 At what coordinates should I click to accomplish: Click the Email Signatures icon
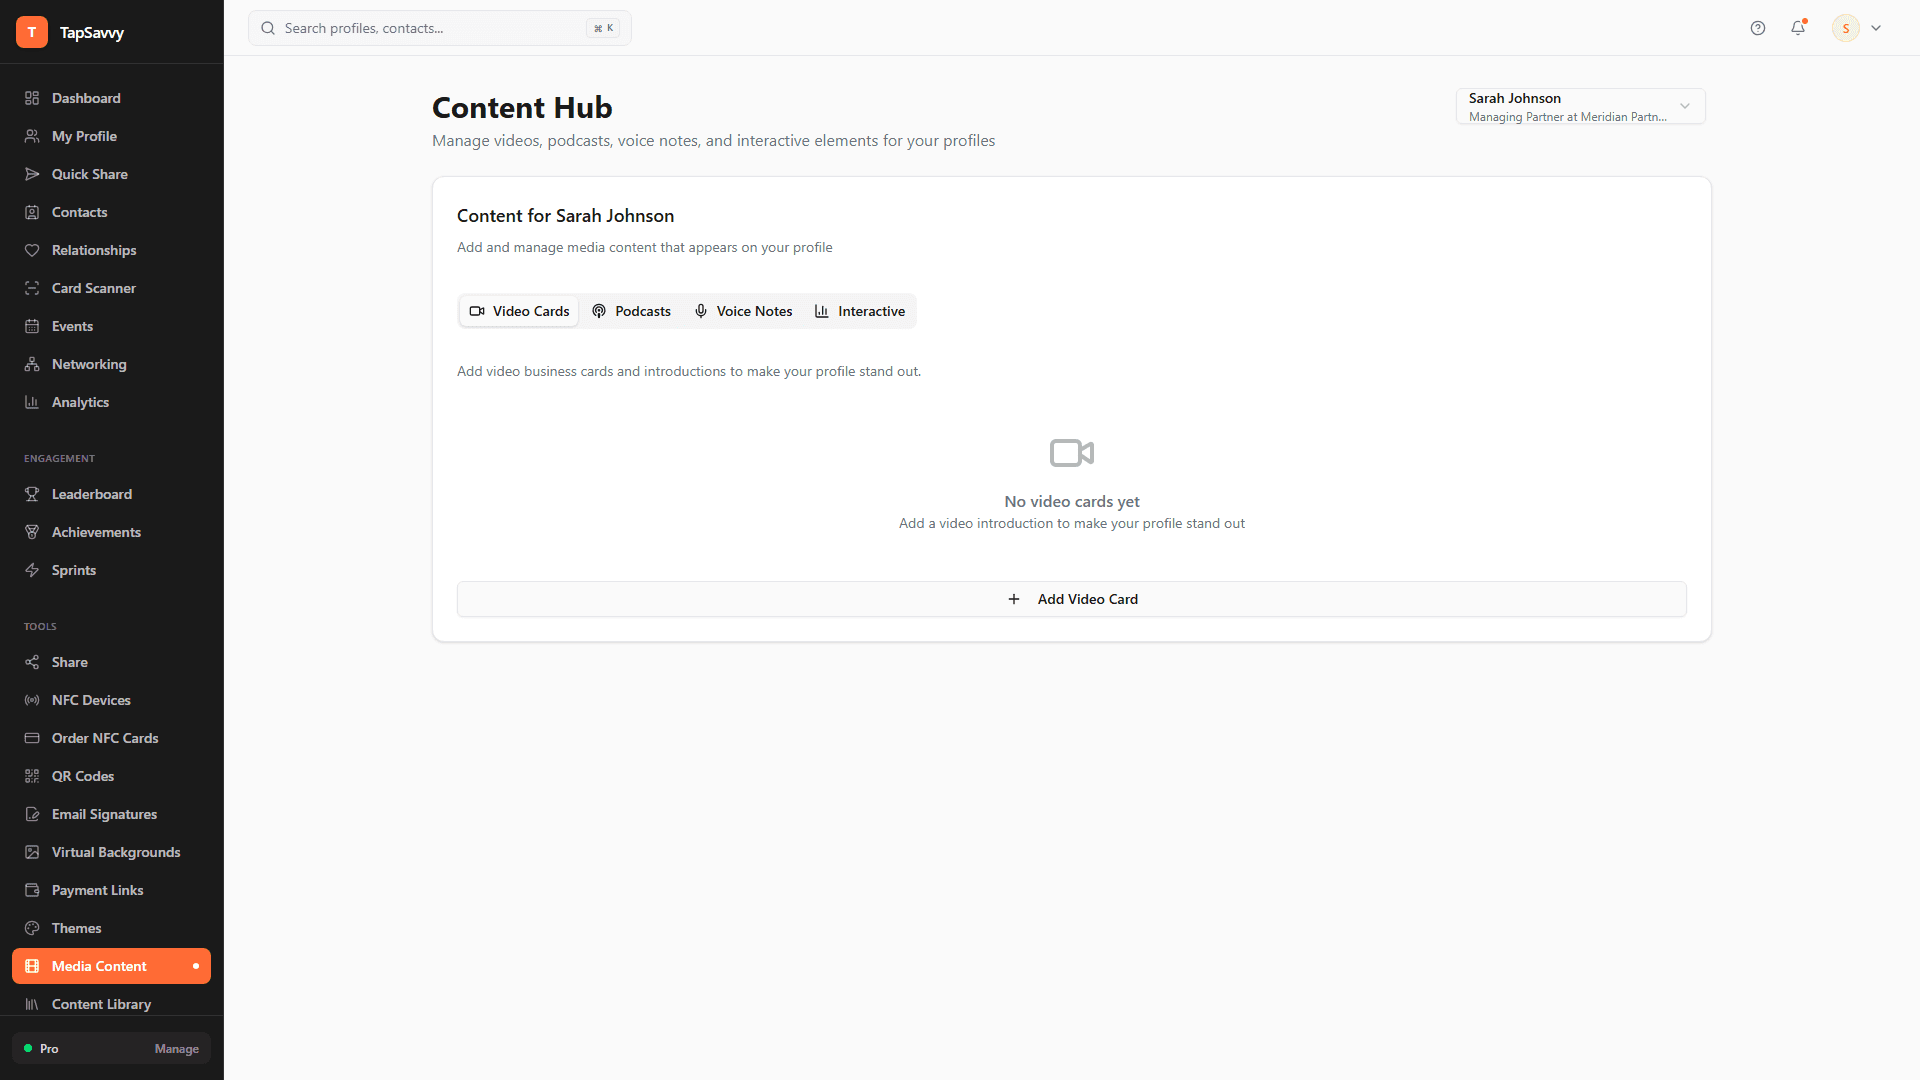point(32,814)
